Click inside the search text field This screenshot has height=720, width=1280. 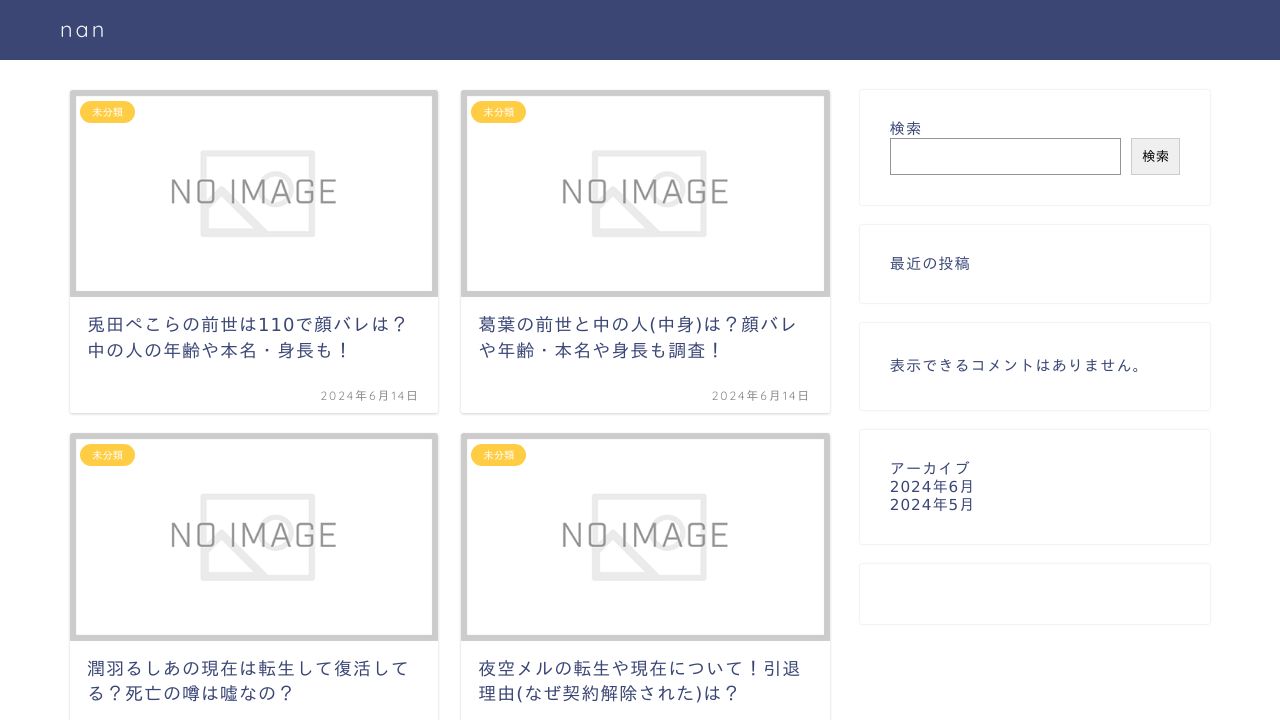(x=1005, y=156)
